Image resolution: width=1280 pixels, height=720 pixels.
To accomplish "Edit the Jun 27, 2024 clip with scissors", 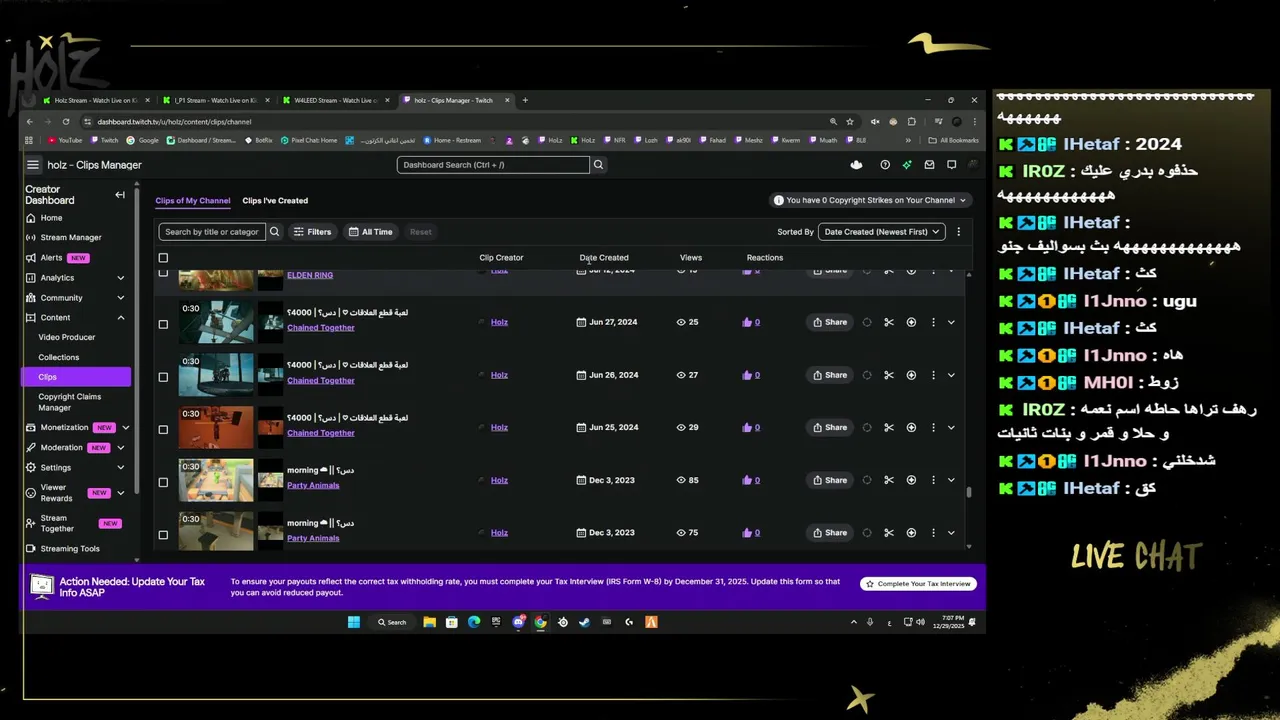I will click(x=888, y=322).
